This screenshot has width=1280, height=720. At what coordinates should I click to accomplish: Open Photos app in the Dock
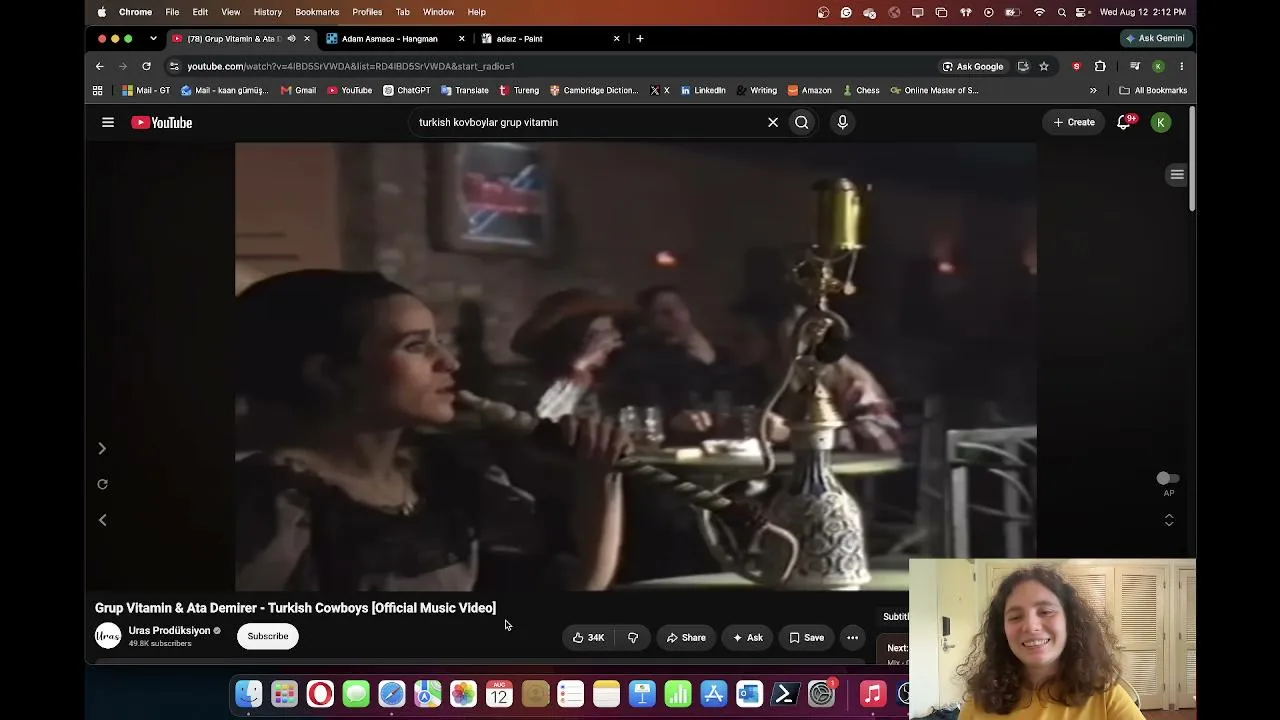point(463,693)
